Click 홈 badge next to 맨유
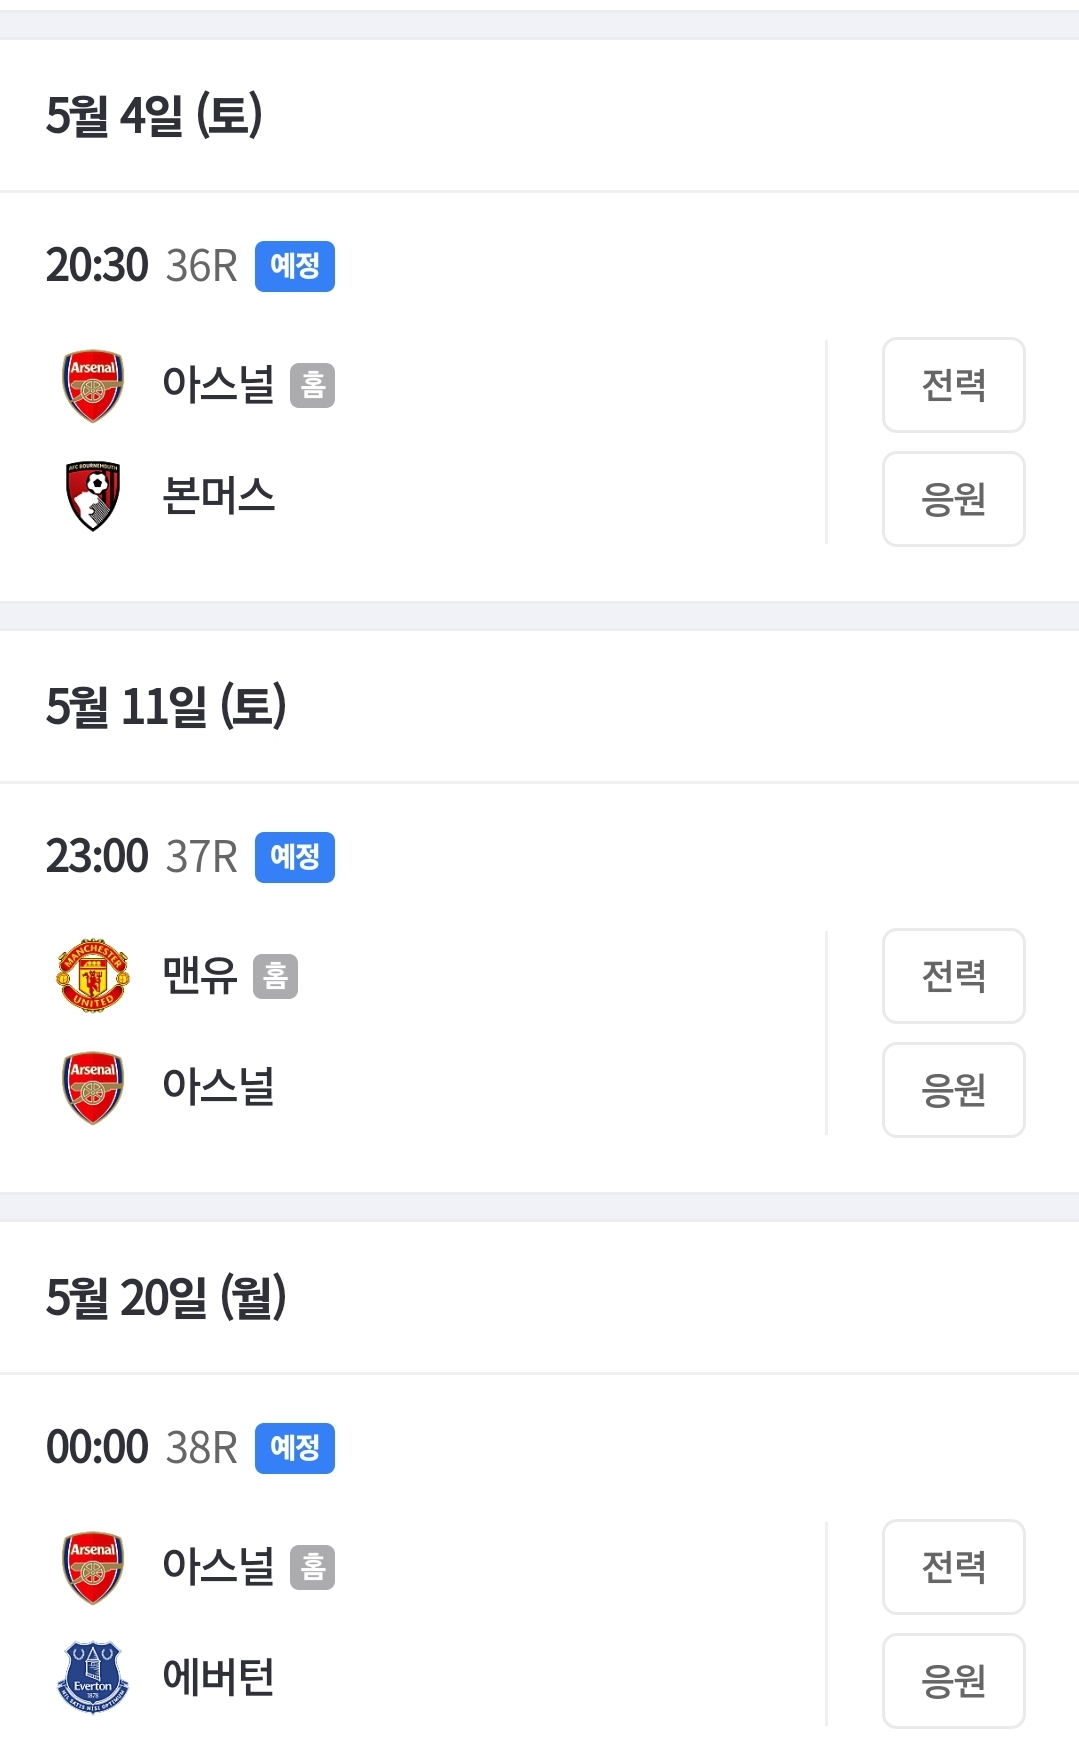This screenshot has width=1079, height=1752. (x=275, y=976)
